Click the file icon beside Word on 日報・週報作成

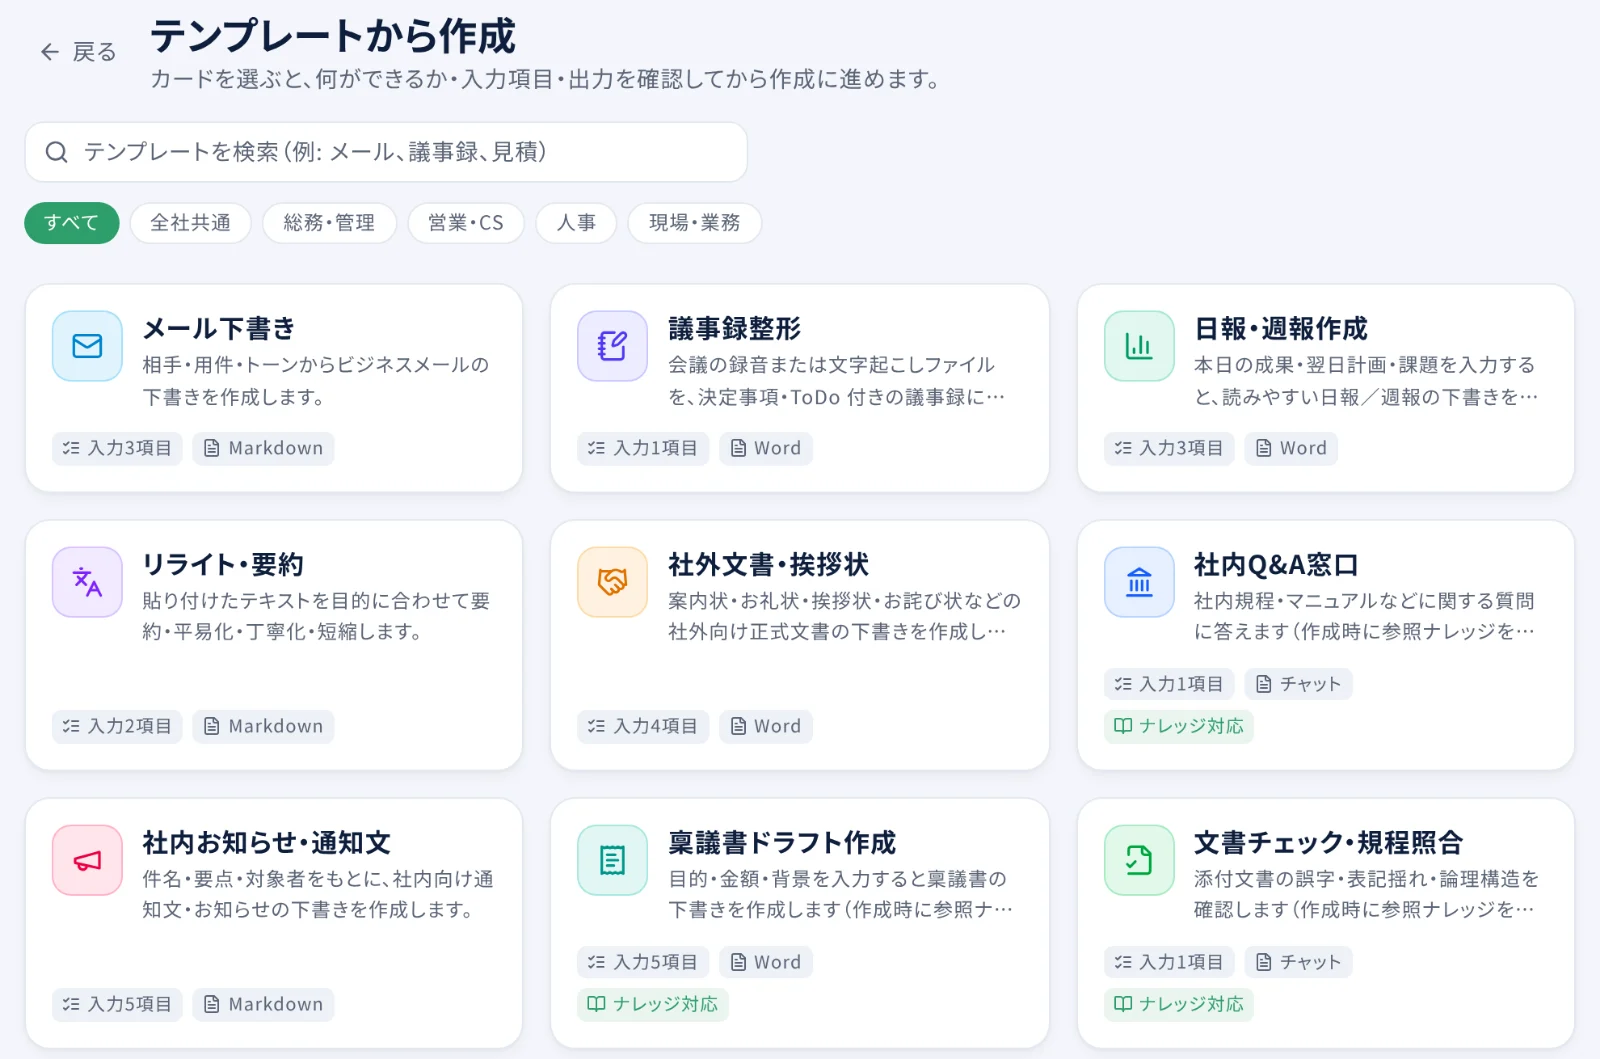pos(1264,448)
